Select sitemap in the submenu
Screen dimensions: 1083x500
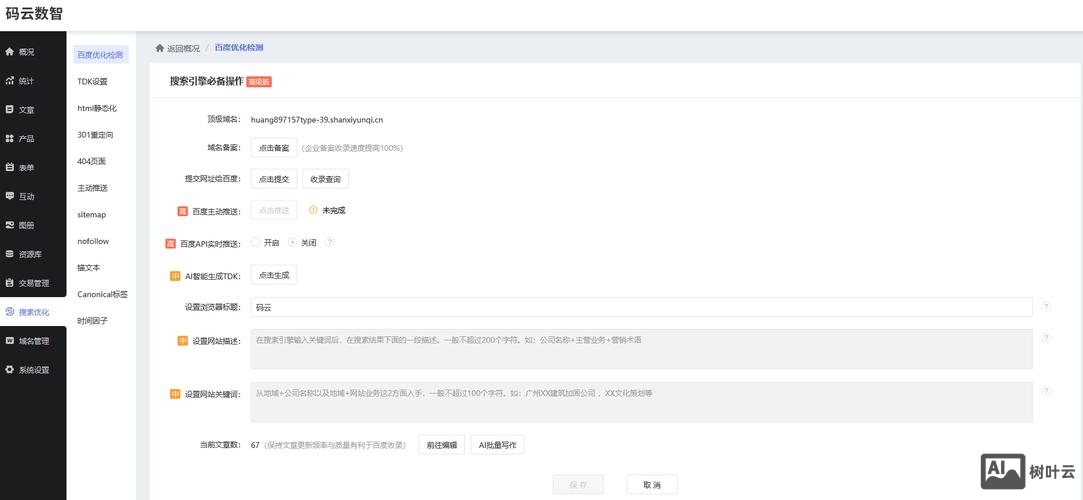coord(92,215)
